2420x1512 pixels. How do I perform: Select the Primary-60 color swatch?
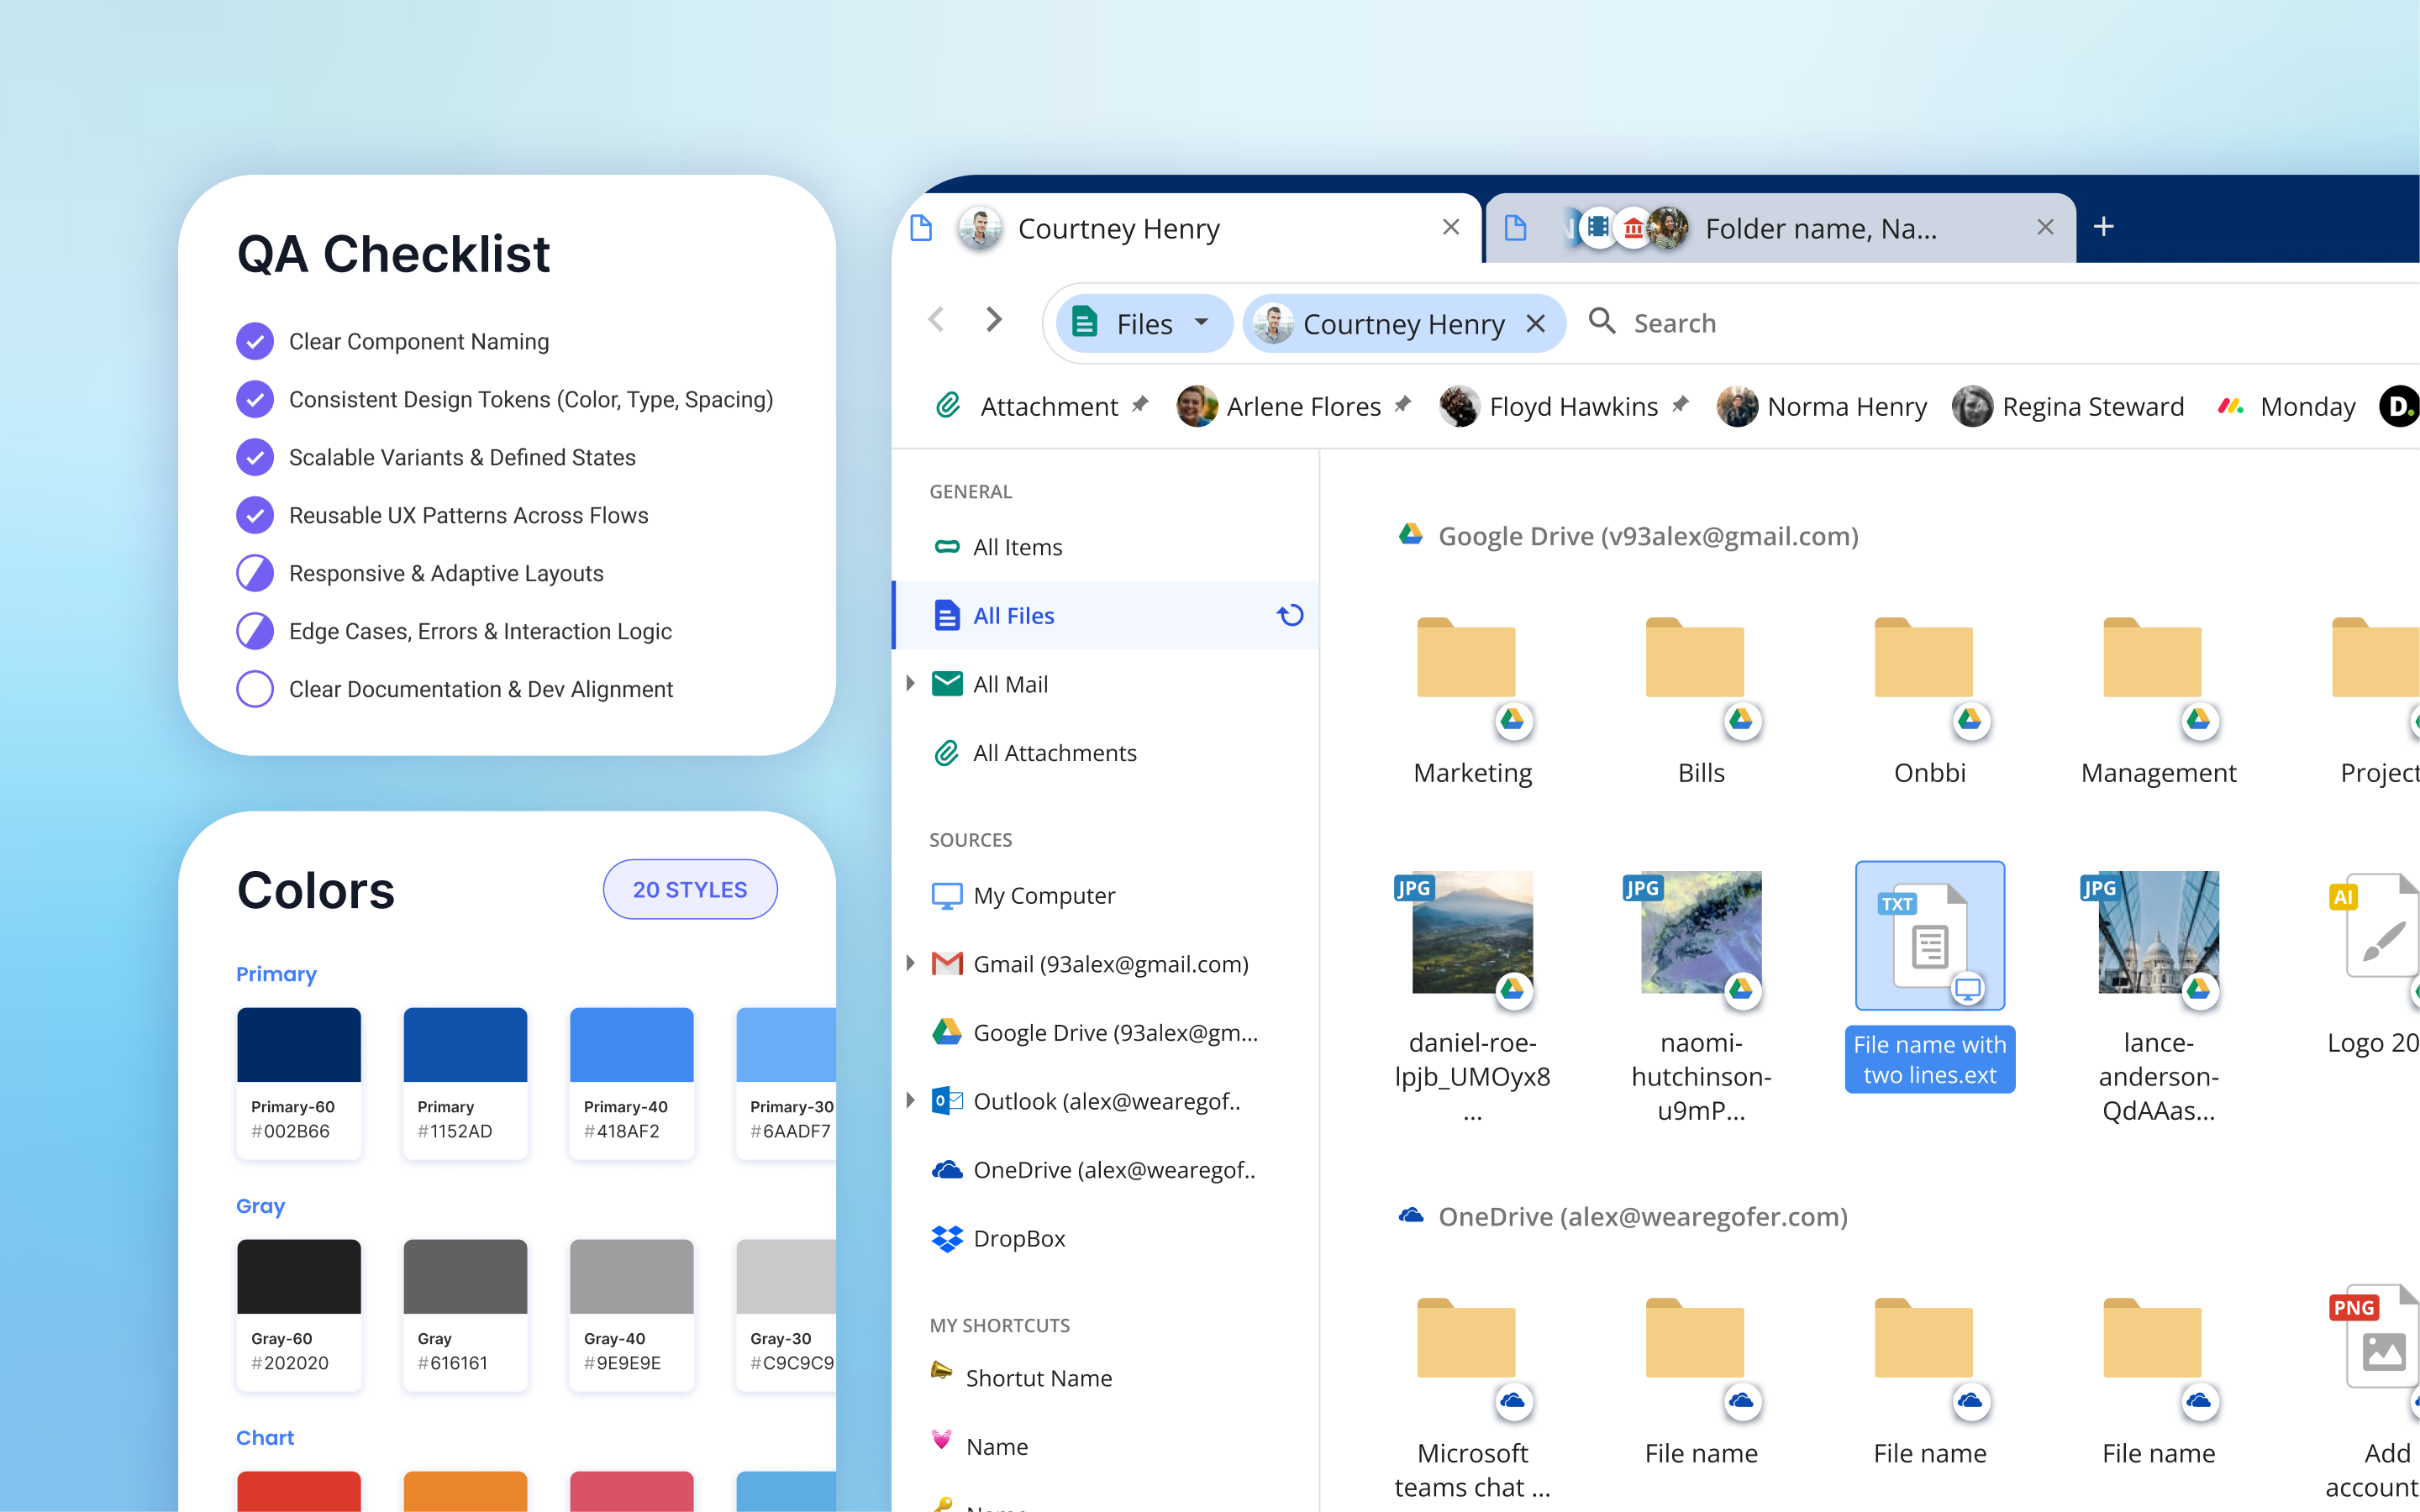click(x=298, y=1044)
